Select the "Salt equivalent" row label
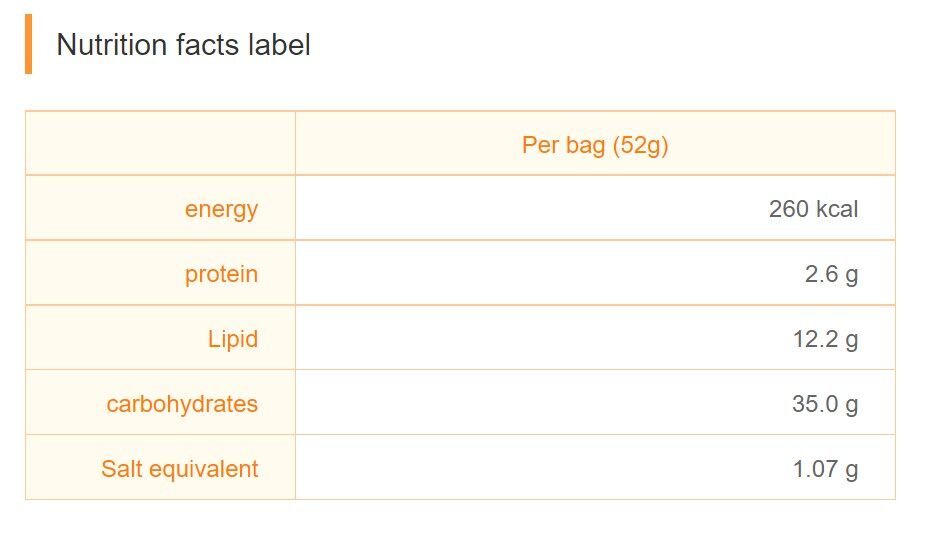The image size is (931, 535). point(179,468)
